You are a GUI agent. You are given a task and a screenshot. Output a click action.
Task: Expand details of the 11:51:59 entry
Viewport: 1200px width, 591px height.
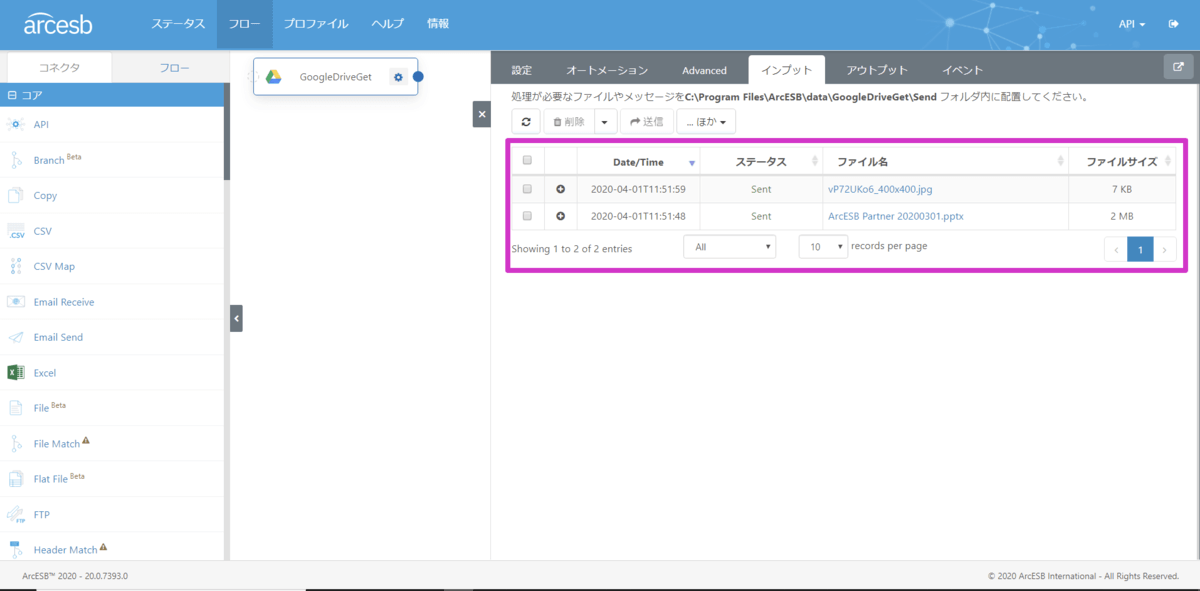point(560,189)
